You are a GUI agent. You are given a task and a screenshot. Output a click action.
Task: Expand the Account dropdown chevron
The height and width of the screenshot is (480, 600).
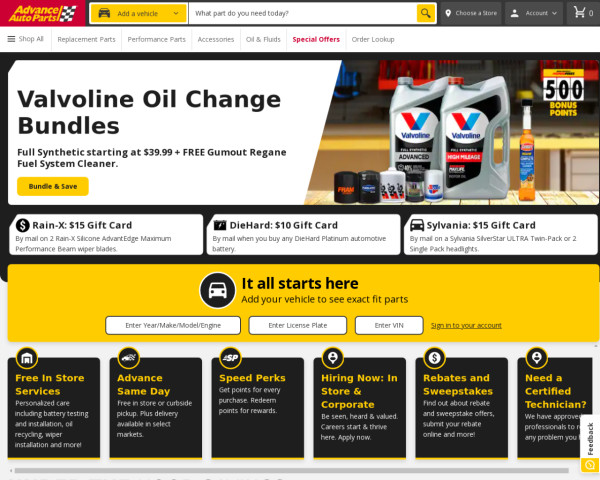(554, 13)
